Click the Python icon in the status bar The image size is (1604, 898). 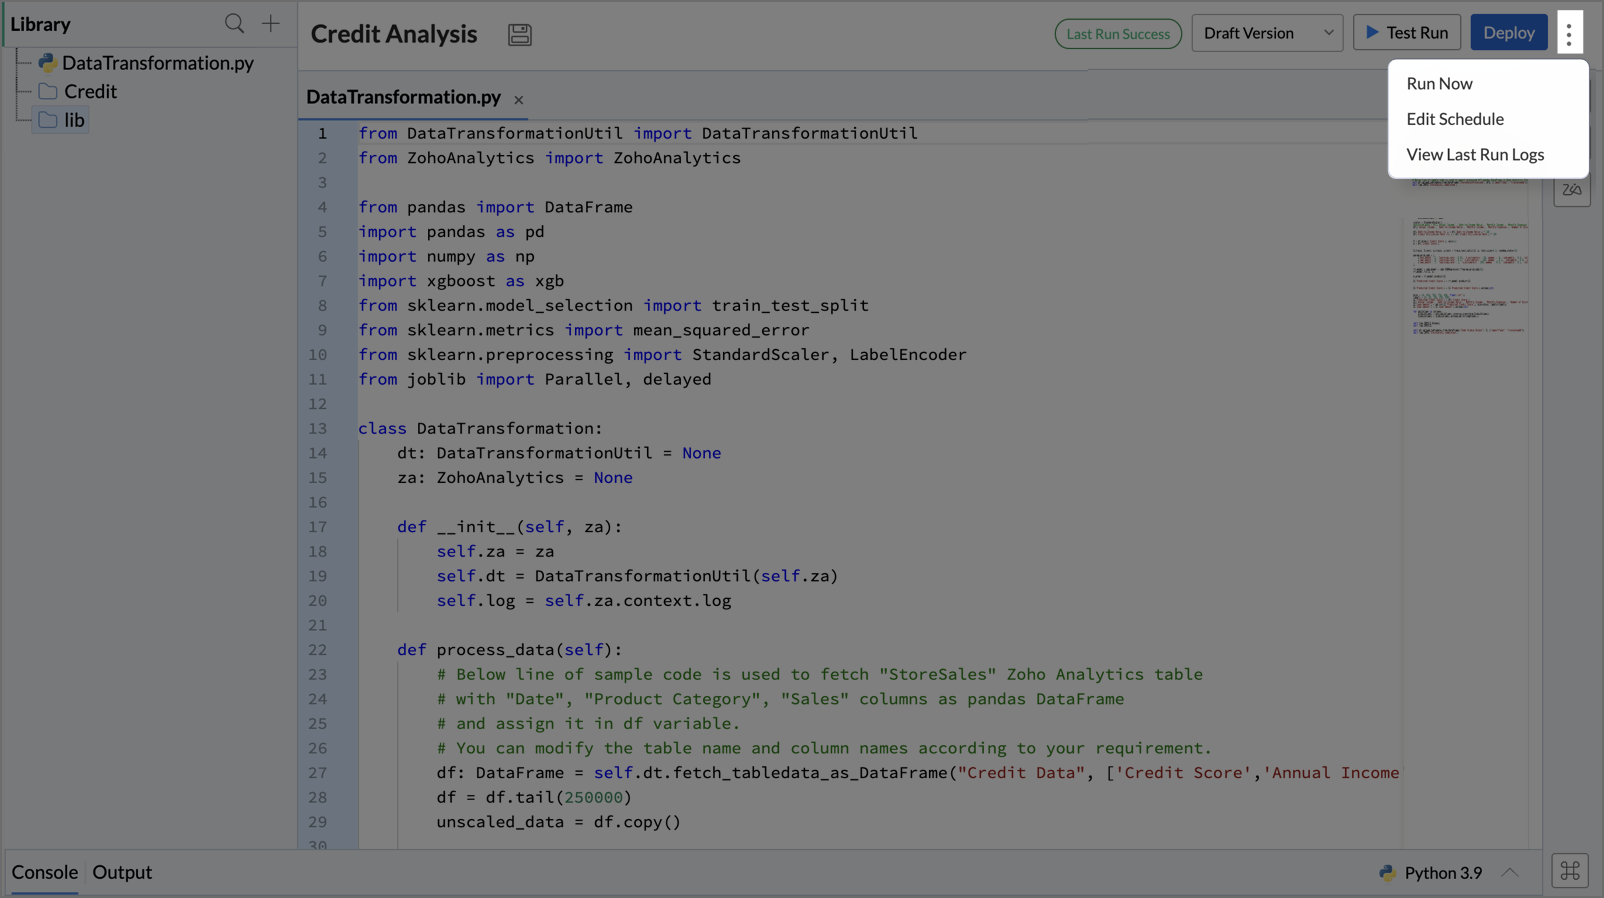click(x=1387, y=873)
